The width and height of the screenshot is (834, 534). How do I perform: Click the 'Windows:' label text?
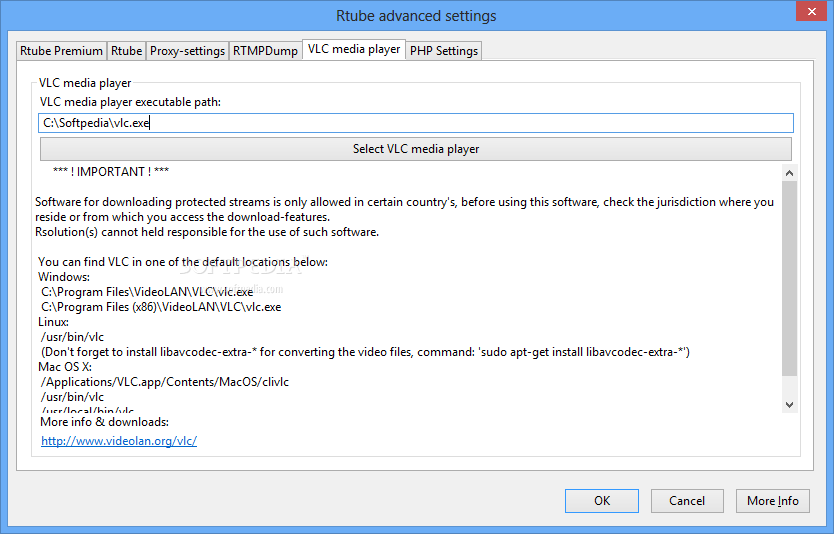64,277
